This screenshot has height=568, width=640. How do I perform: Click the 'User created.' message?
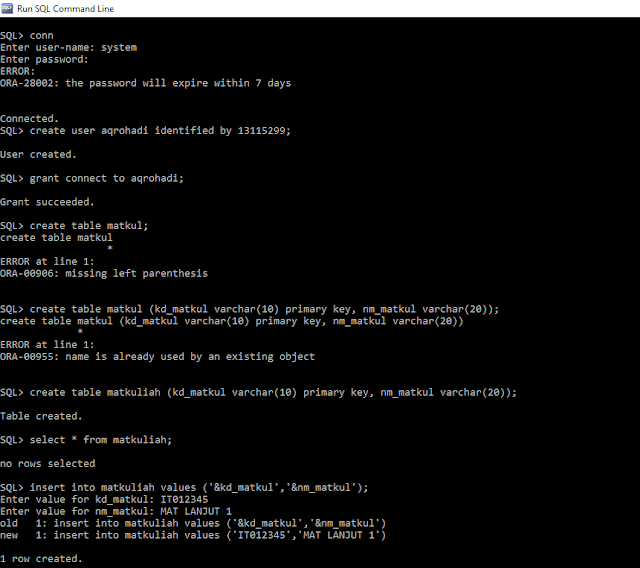click(38, 155)
